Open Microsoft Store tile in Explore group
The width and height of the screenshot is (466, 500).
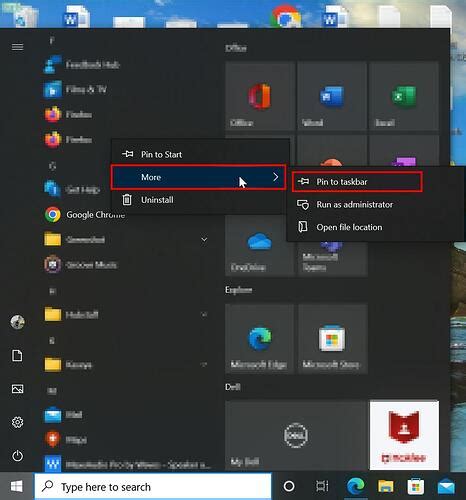tap(332, 339)
